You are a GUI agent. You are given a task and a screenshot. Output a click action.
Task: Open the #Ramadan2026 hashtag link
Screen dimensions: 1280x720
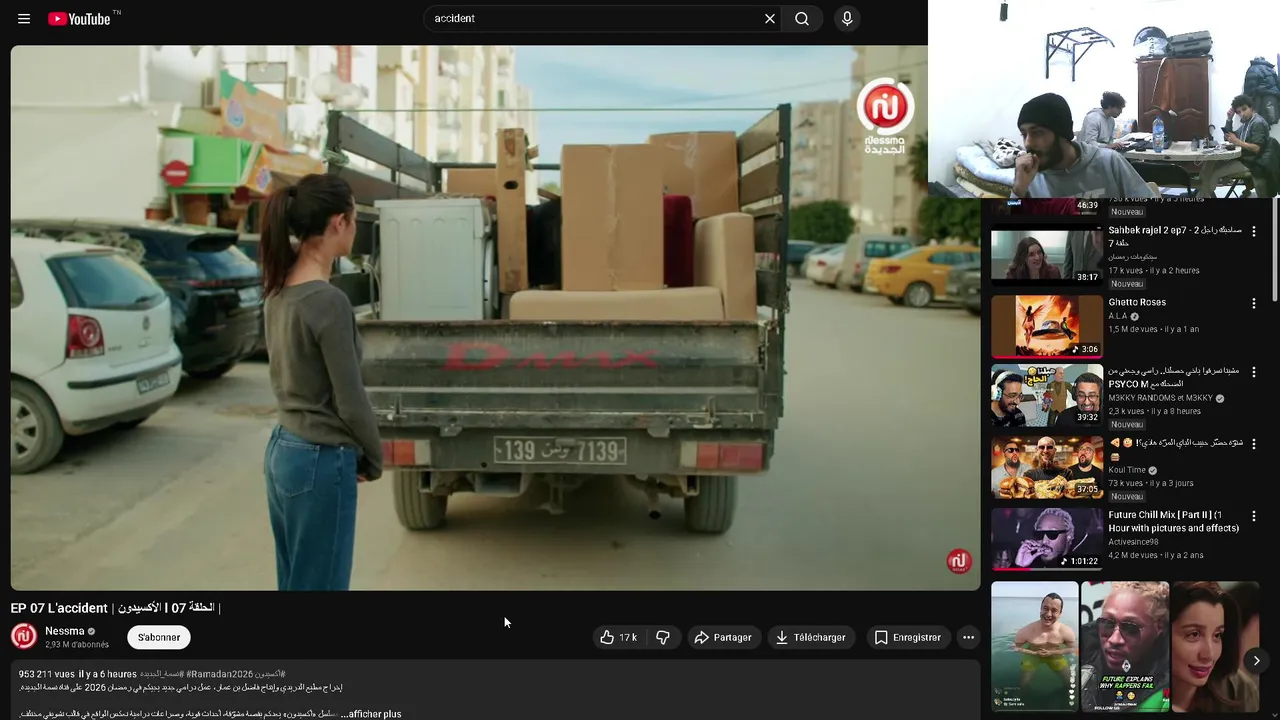coord(219,674)
